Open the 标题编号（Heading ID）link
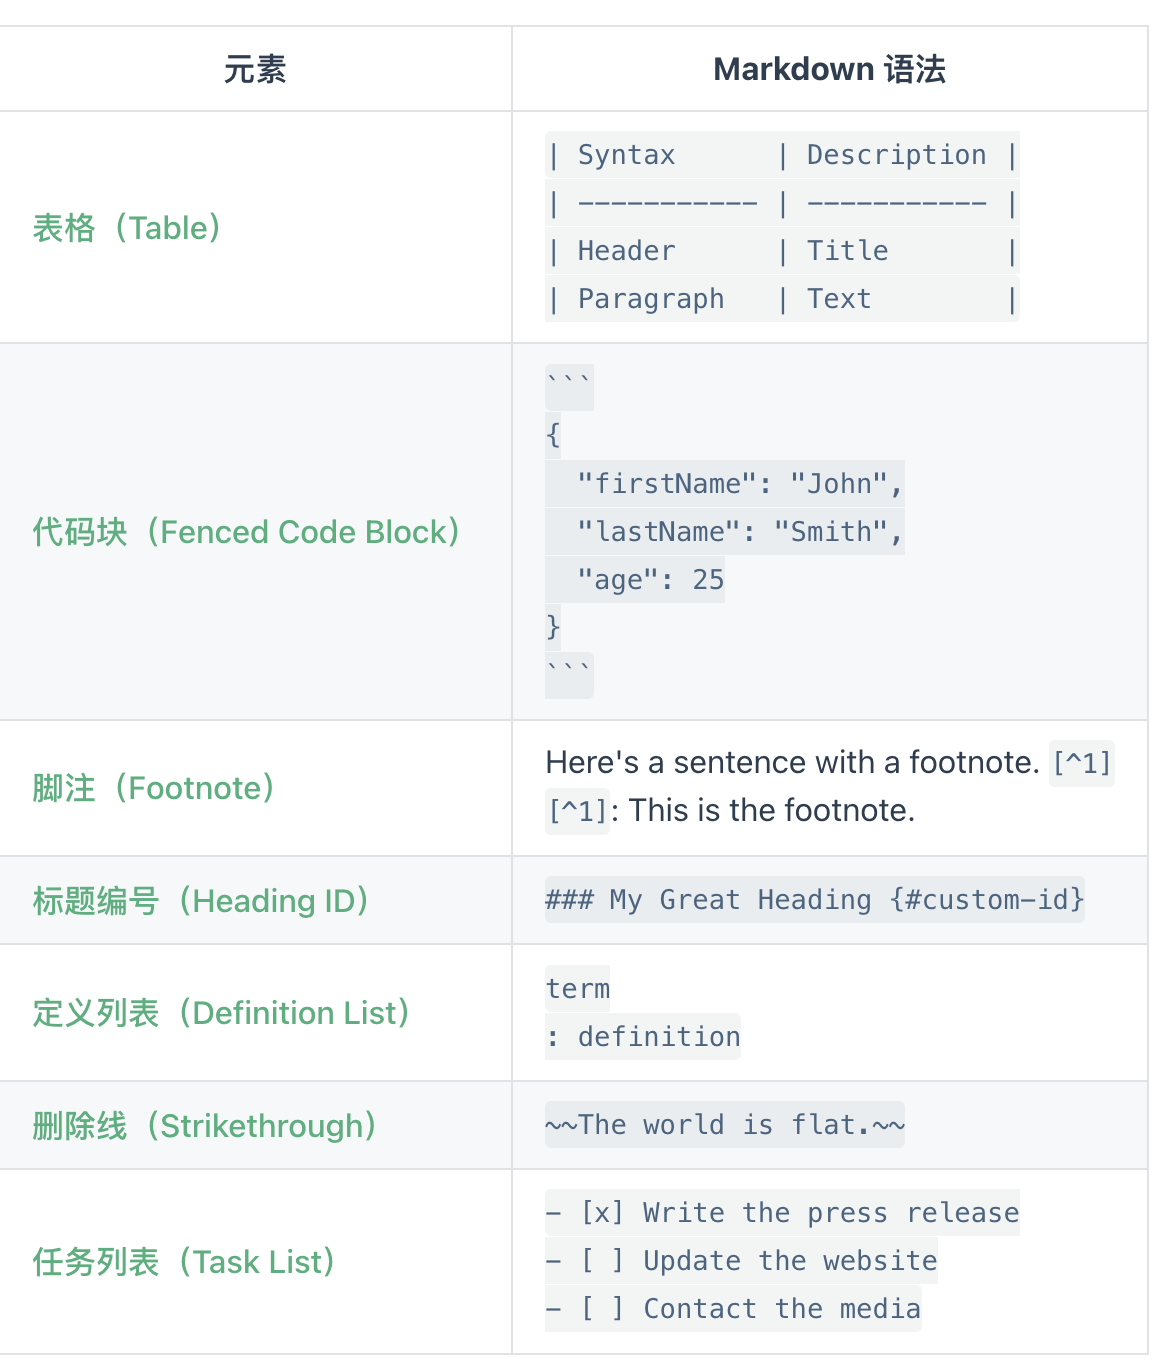Viewport: 1176px width, 1364px height. pyautogui.click(x=201, y=901)
